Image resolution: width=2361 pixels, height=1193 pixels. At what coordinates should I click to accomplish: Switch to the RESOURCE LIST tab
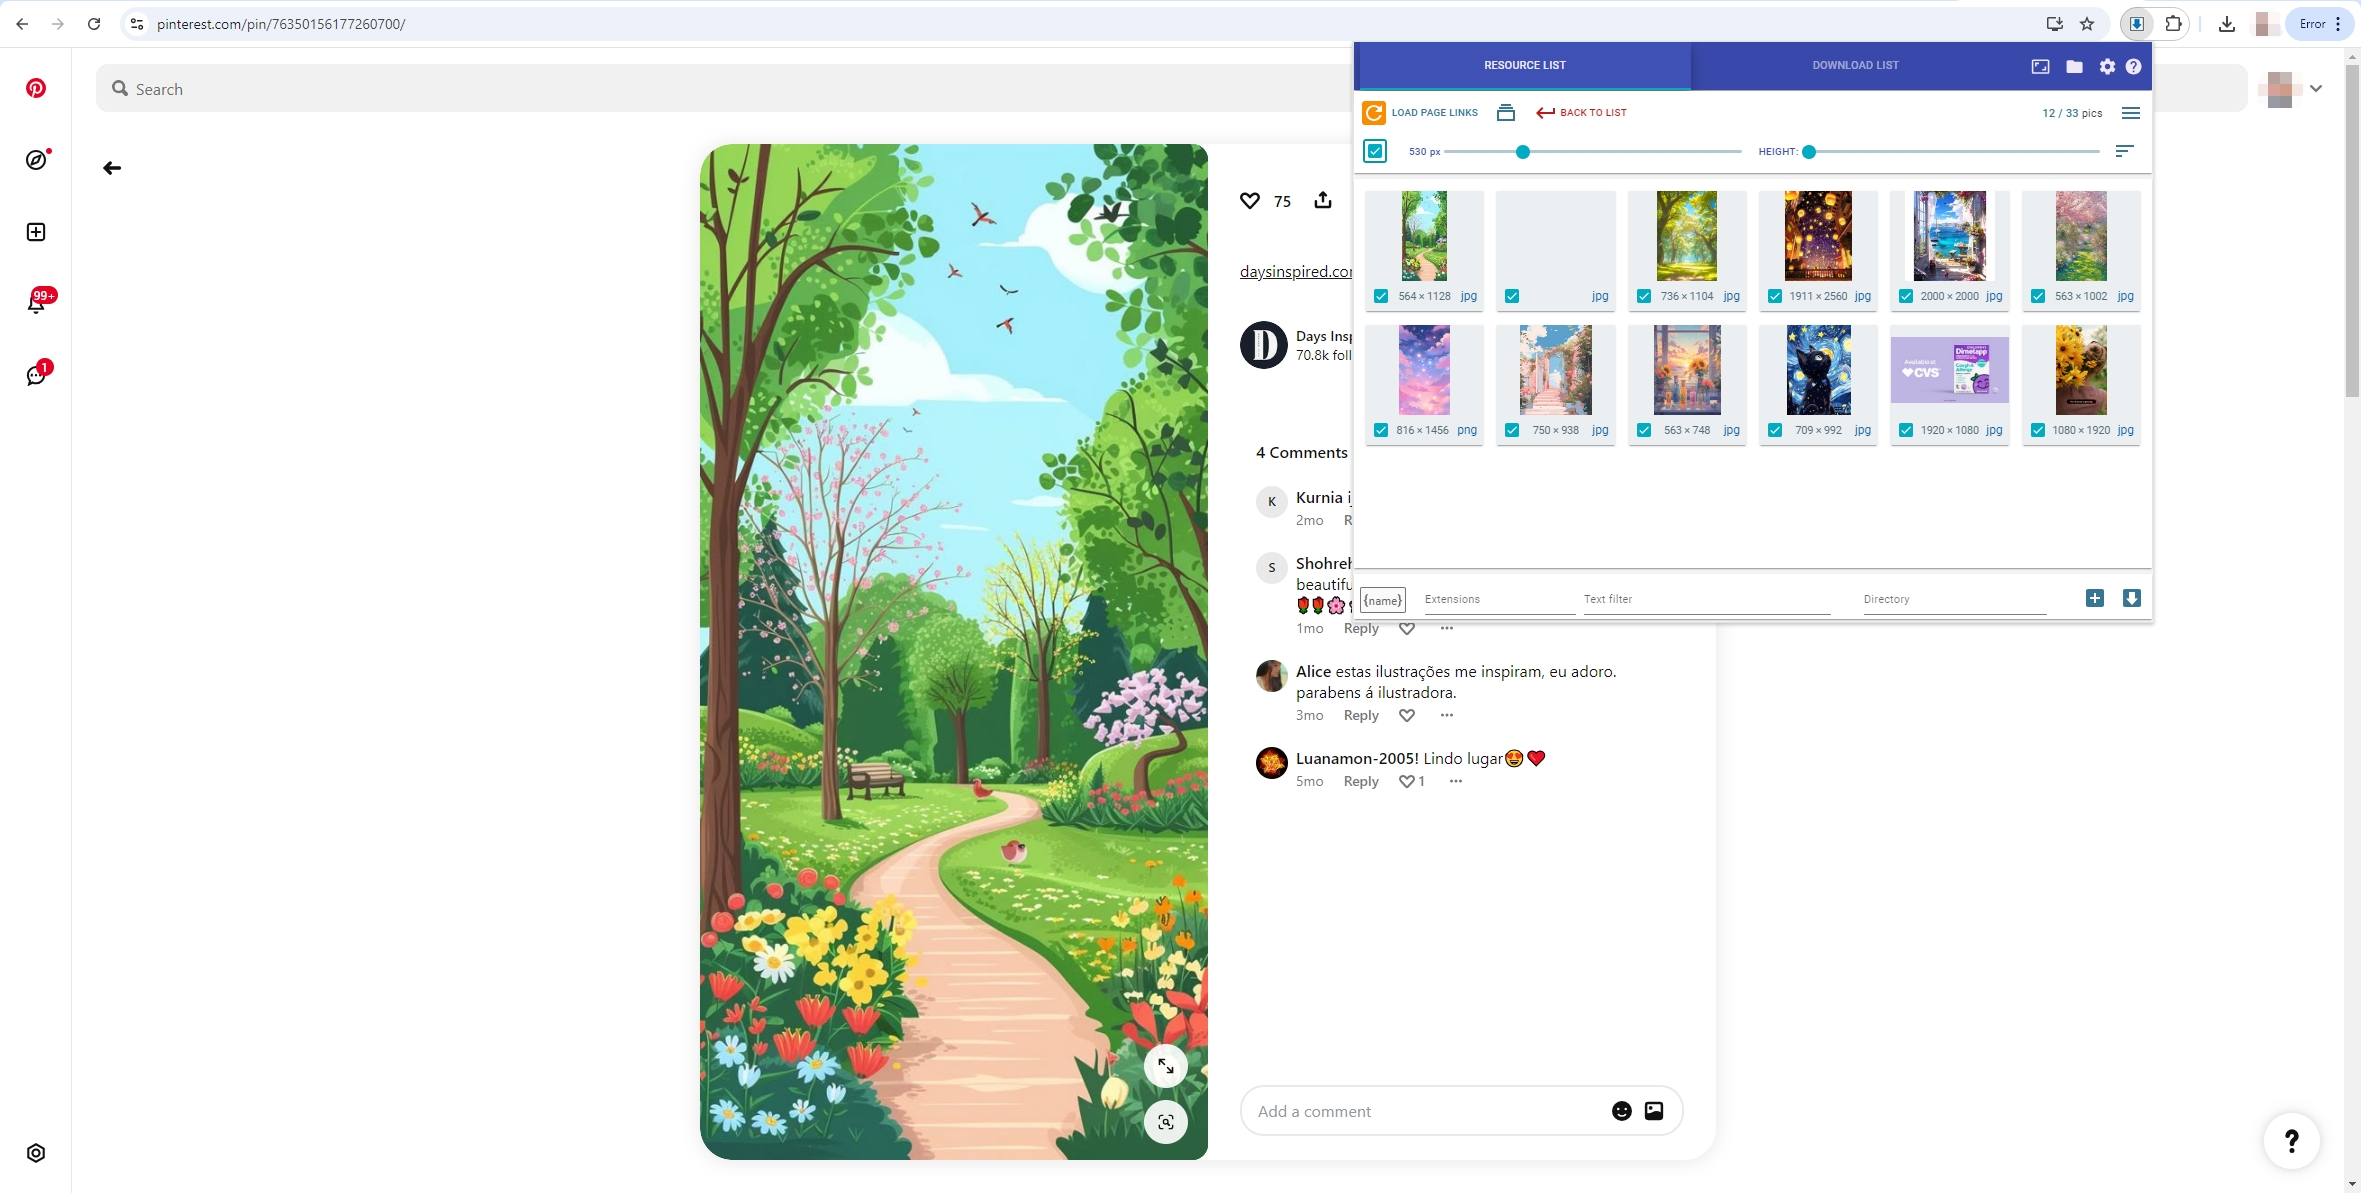click(x=1523, y=65)
